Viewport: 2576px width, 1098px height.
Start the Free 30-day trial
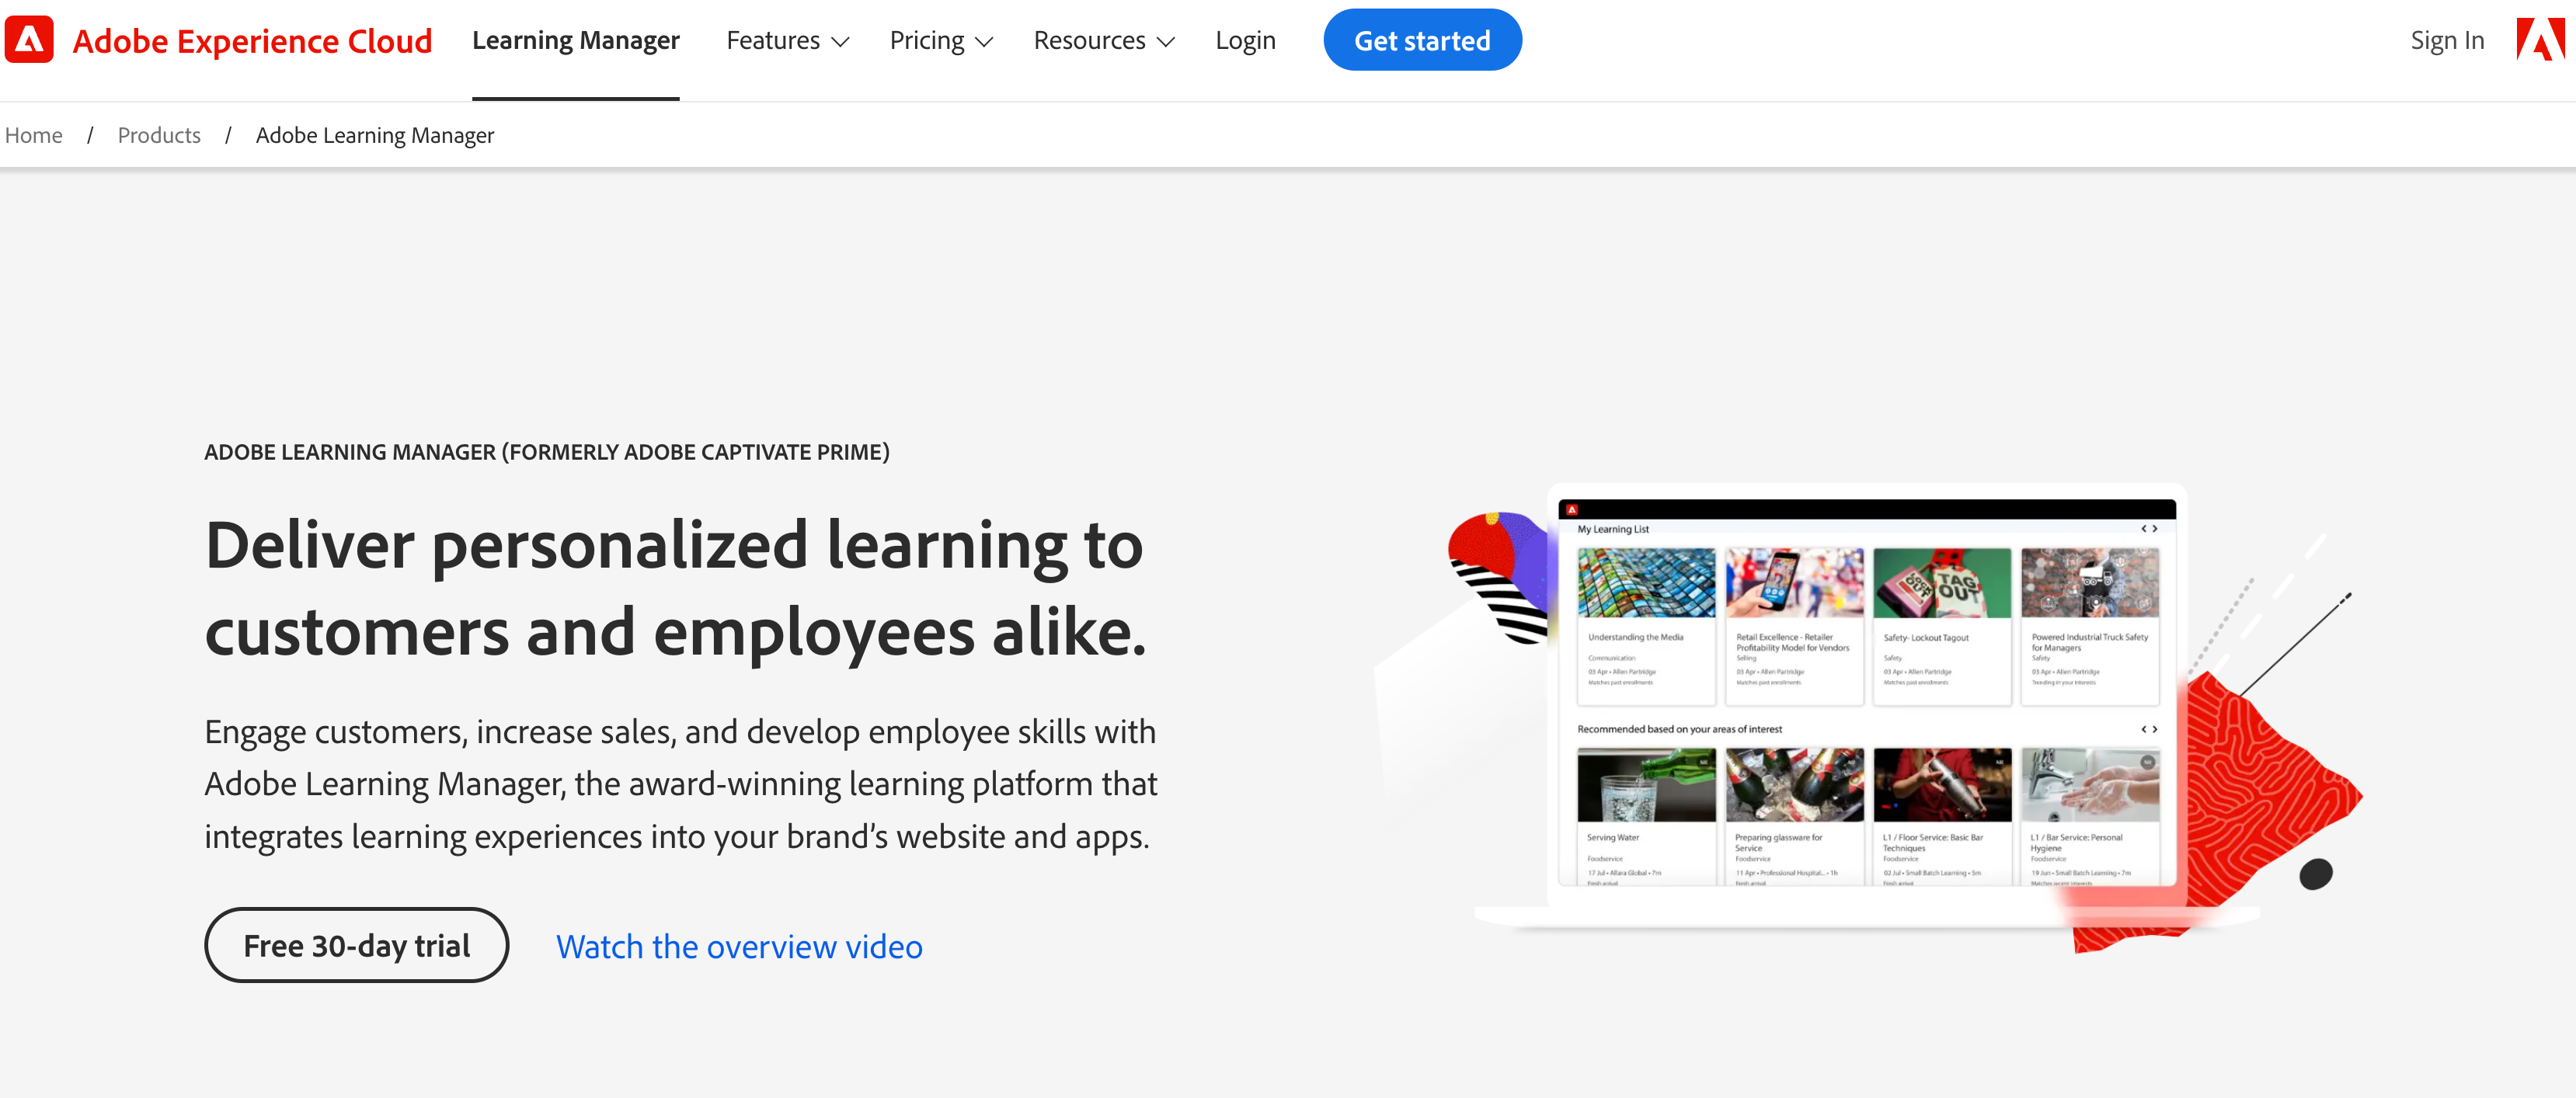coord(356,944)
